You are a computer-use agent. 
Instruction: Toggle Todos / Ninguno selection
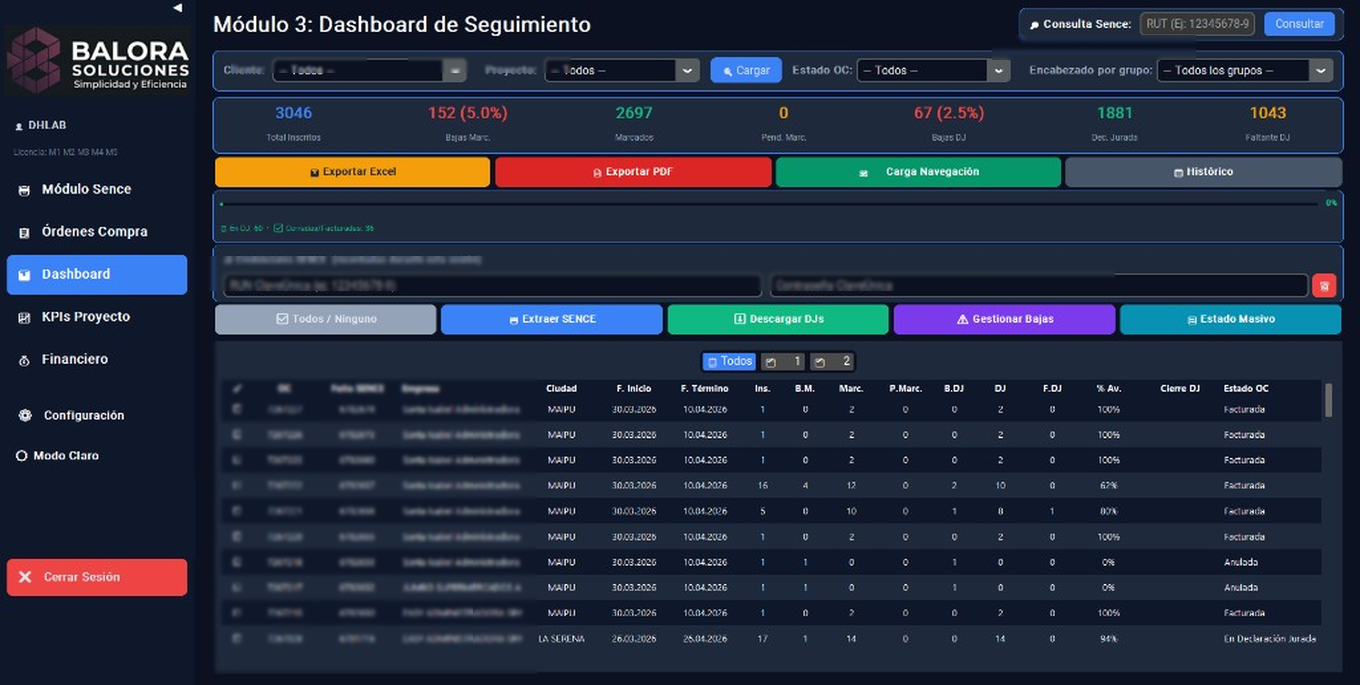[325, 319]
